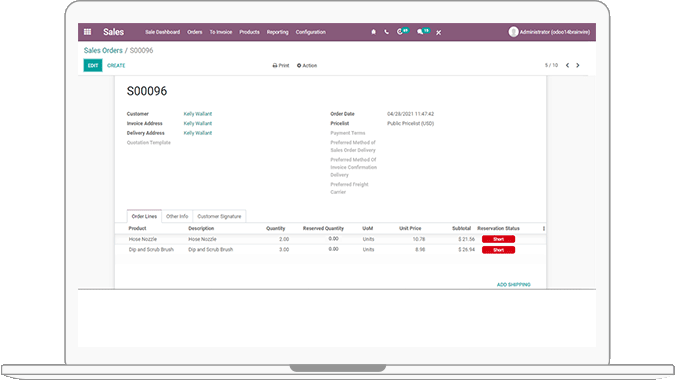Open the Action dropdown

tap(307, 65)
